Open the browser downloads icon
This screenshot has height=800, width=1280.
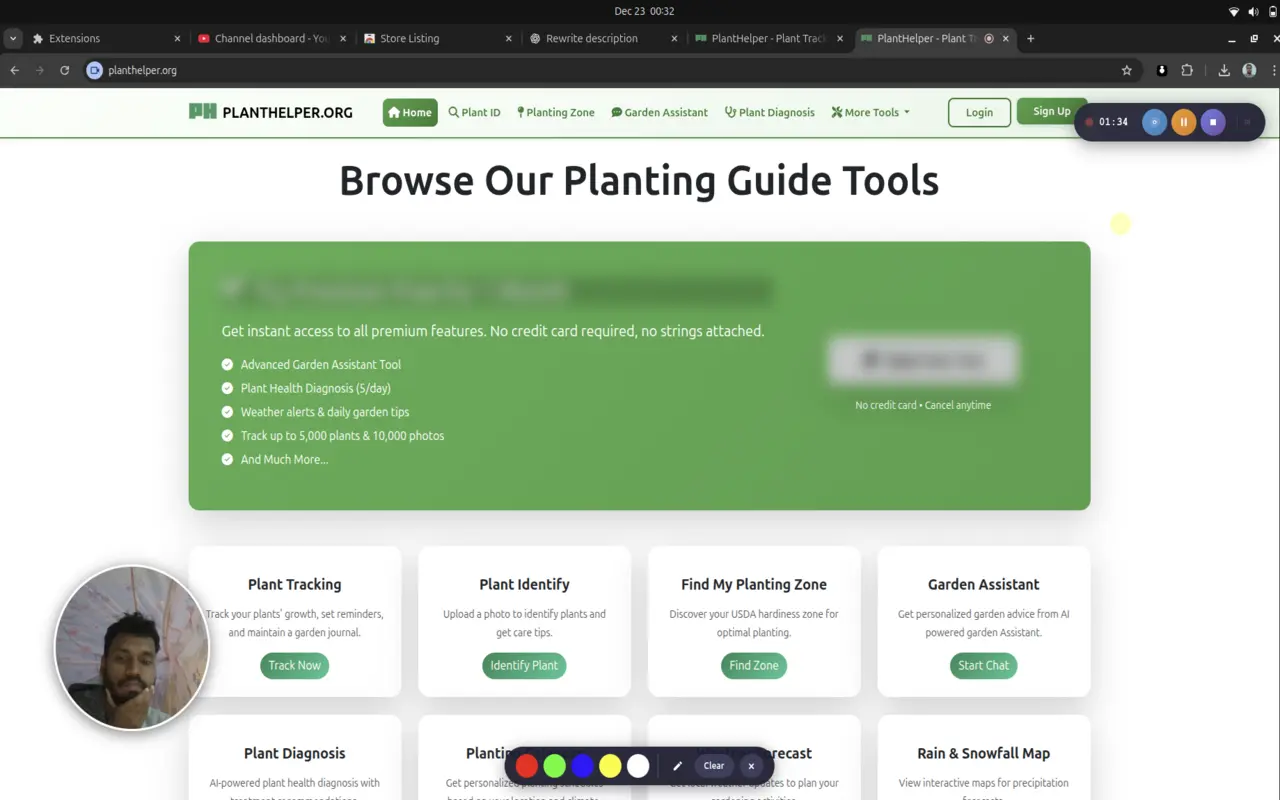pos(1224,70)
